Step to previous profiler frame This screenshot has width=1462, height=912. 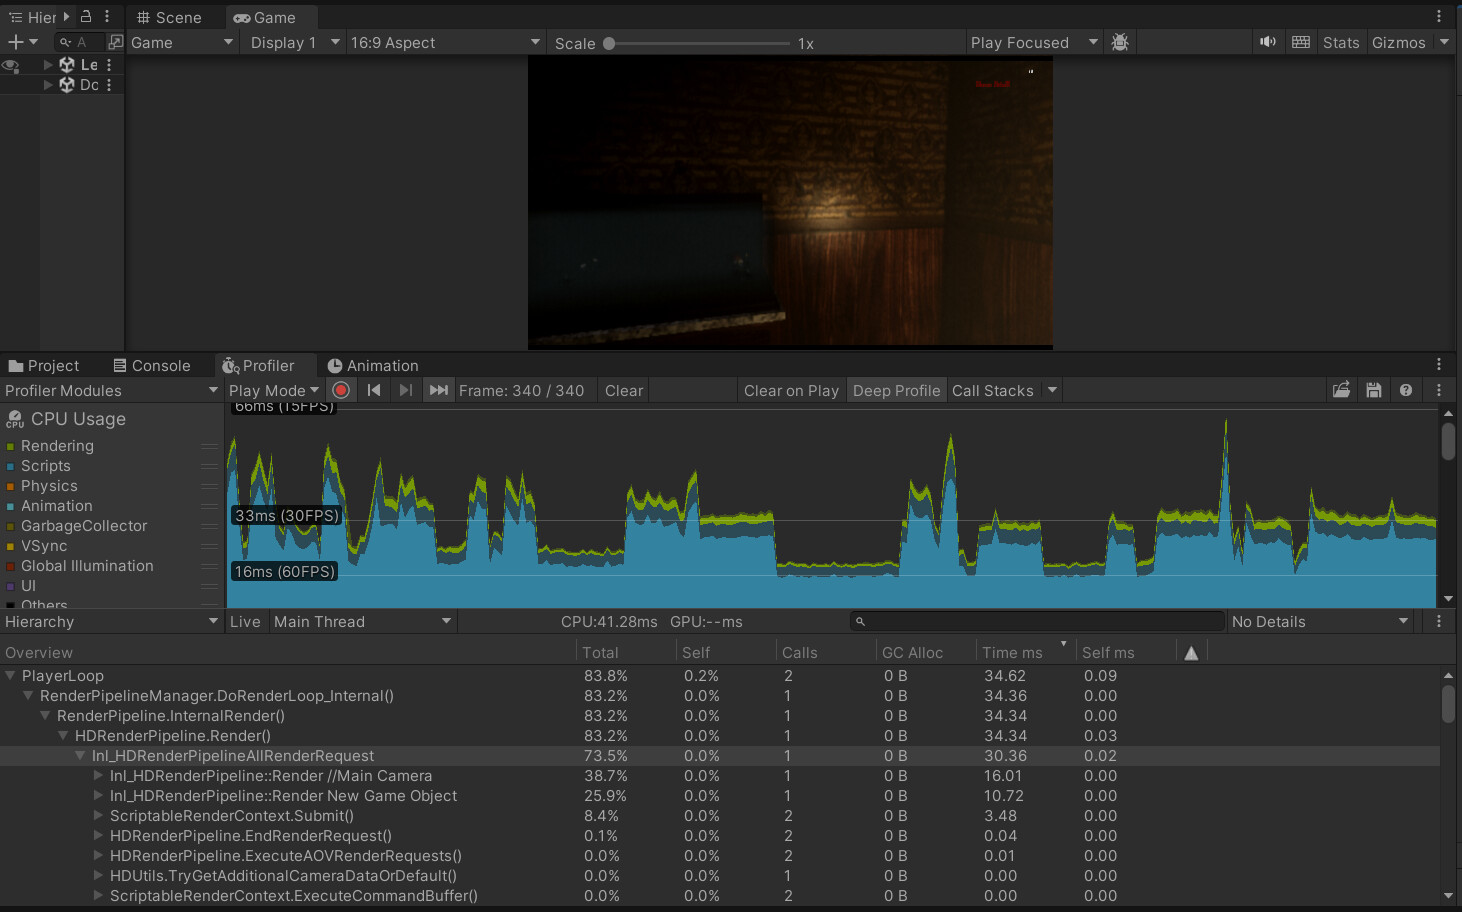point(374,390)
